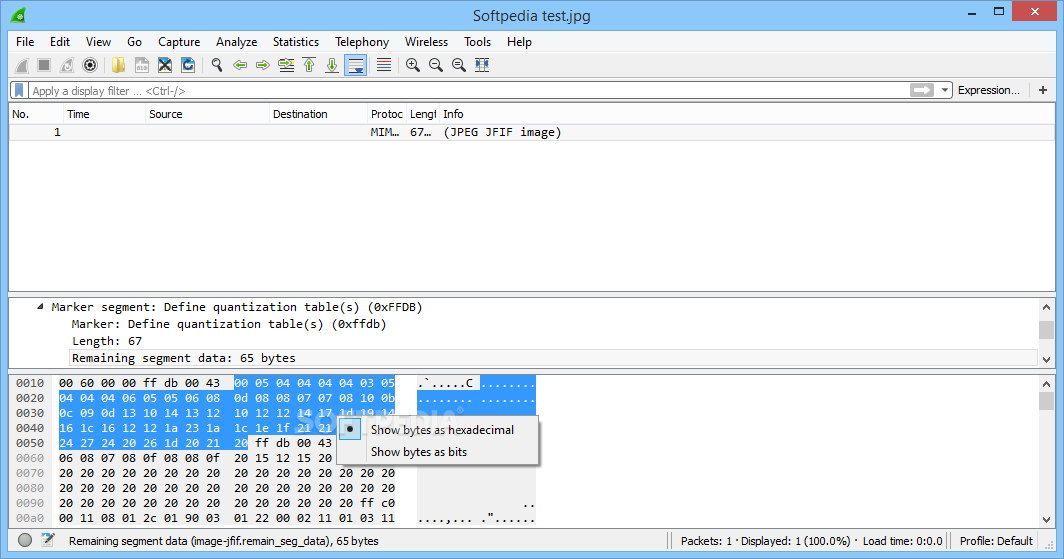Image resolution: width=1064 pixels, height=559 pixels.
Task: Click the capture file properties notepad icon
Action: (48, 540)
